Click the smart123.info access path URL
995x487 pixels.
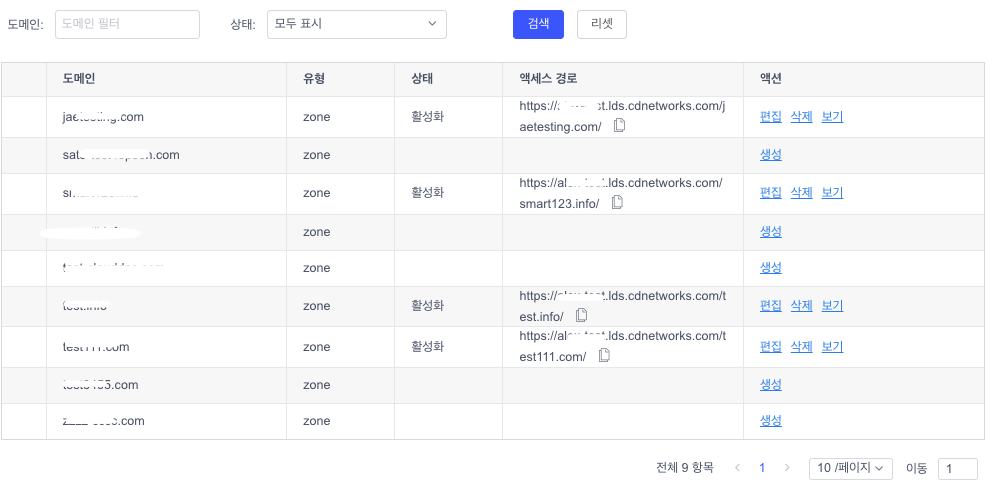click(x=621, y=193)
